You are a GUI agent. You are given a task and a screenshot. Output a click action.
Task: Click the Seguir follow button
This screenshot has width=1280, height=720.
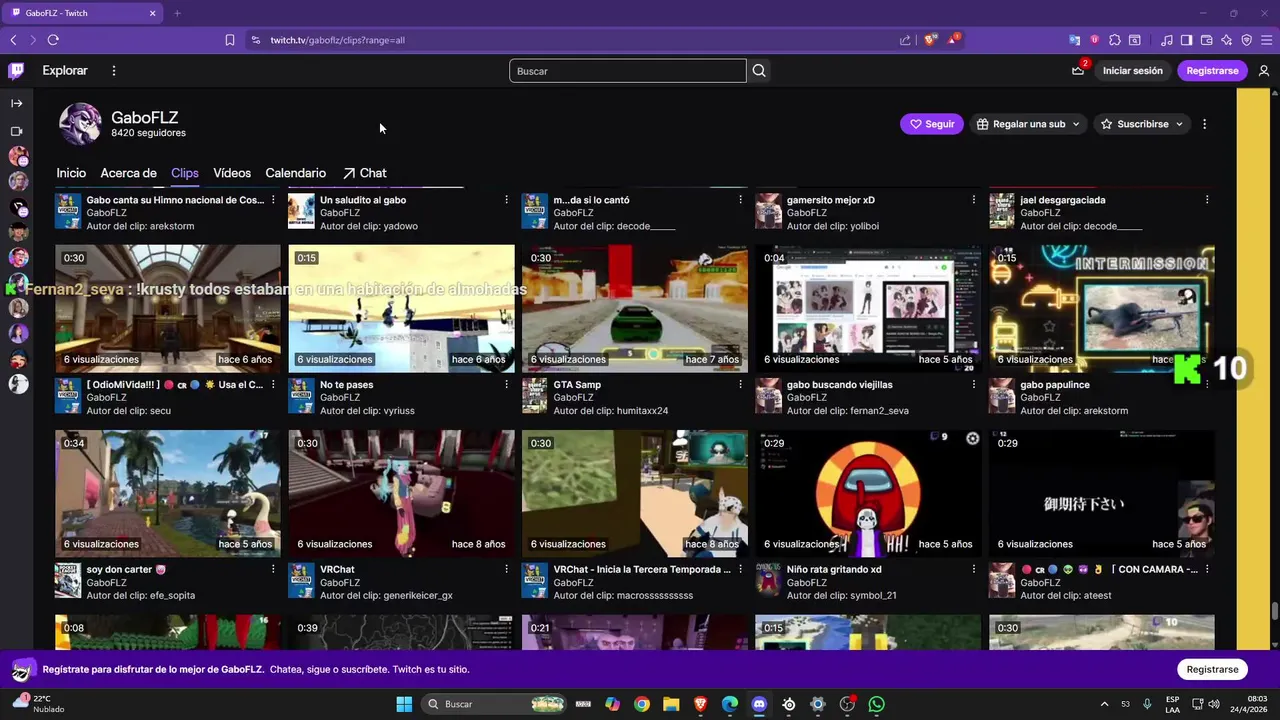tap(932, 124)
